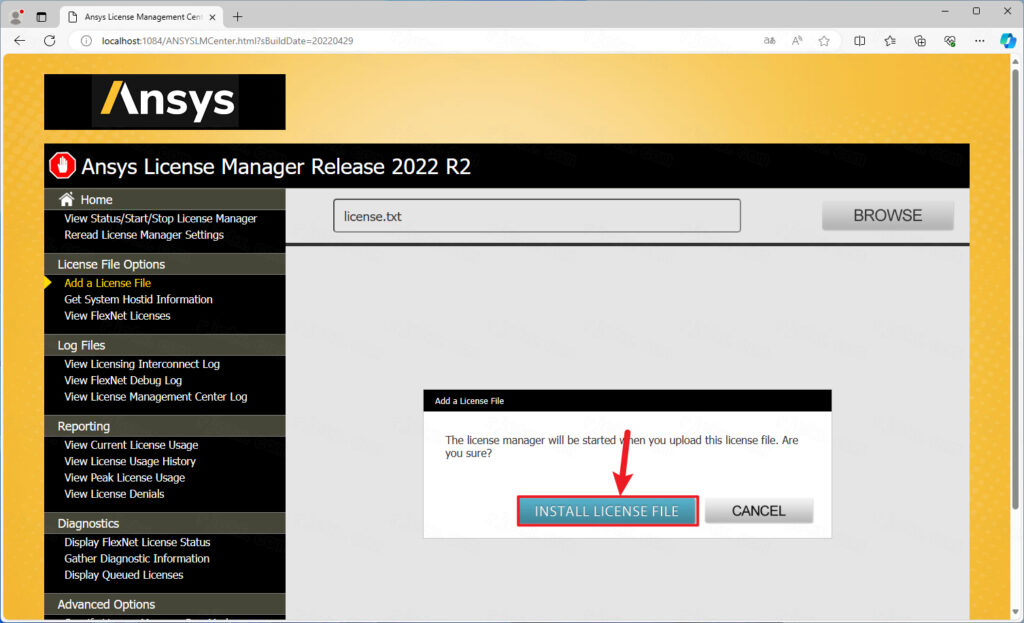Open View Current License Usage
This screenshot has height=623, width=1024.
point(131,445)
